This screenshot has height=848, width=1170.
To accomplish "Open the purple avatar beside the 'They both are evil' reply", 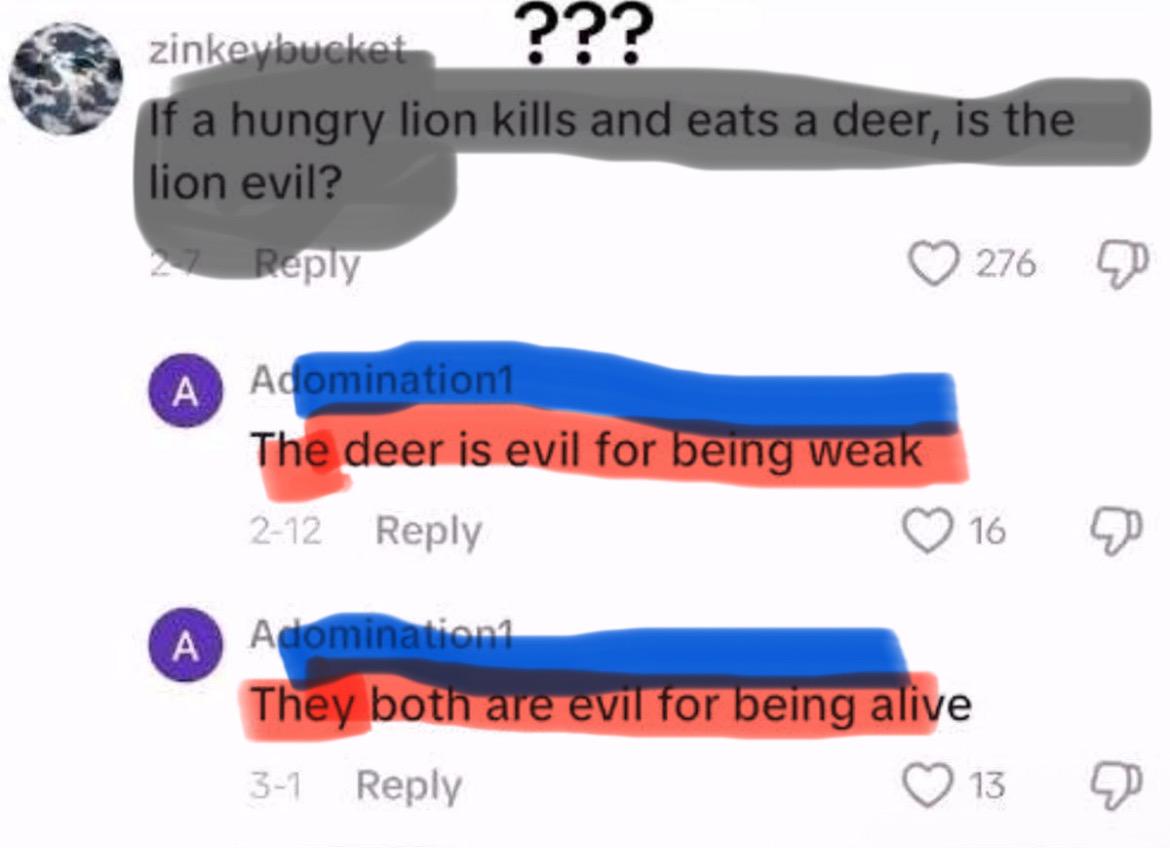I will pyautogui.click(x=186, y=645).
